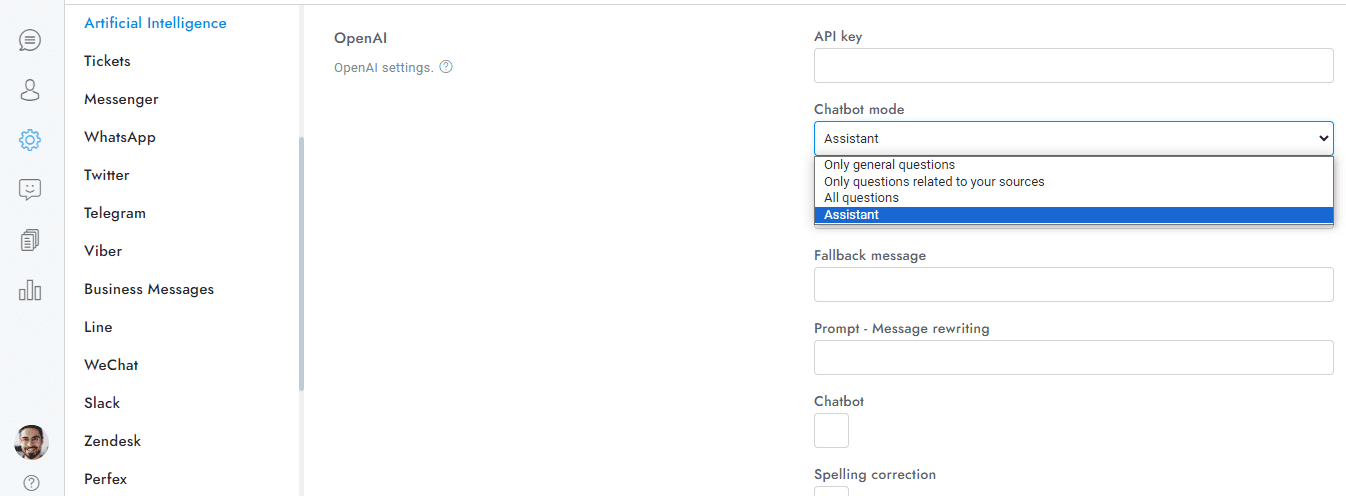Image resolution: width=1346 pixels, height=496 pixels.
Task: Select 'Only general questions' option
Action: click(x=889, y=165)
